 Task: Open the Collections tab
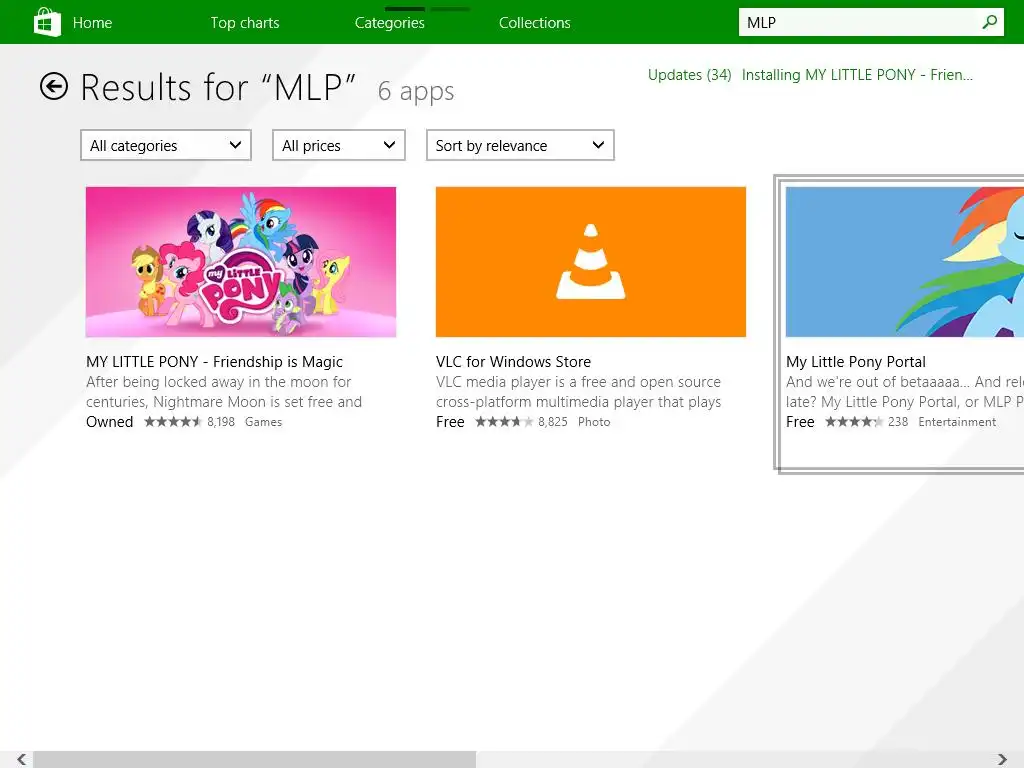535,23
